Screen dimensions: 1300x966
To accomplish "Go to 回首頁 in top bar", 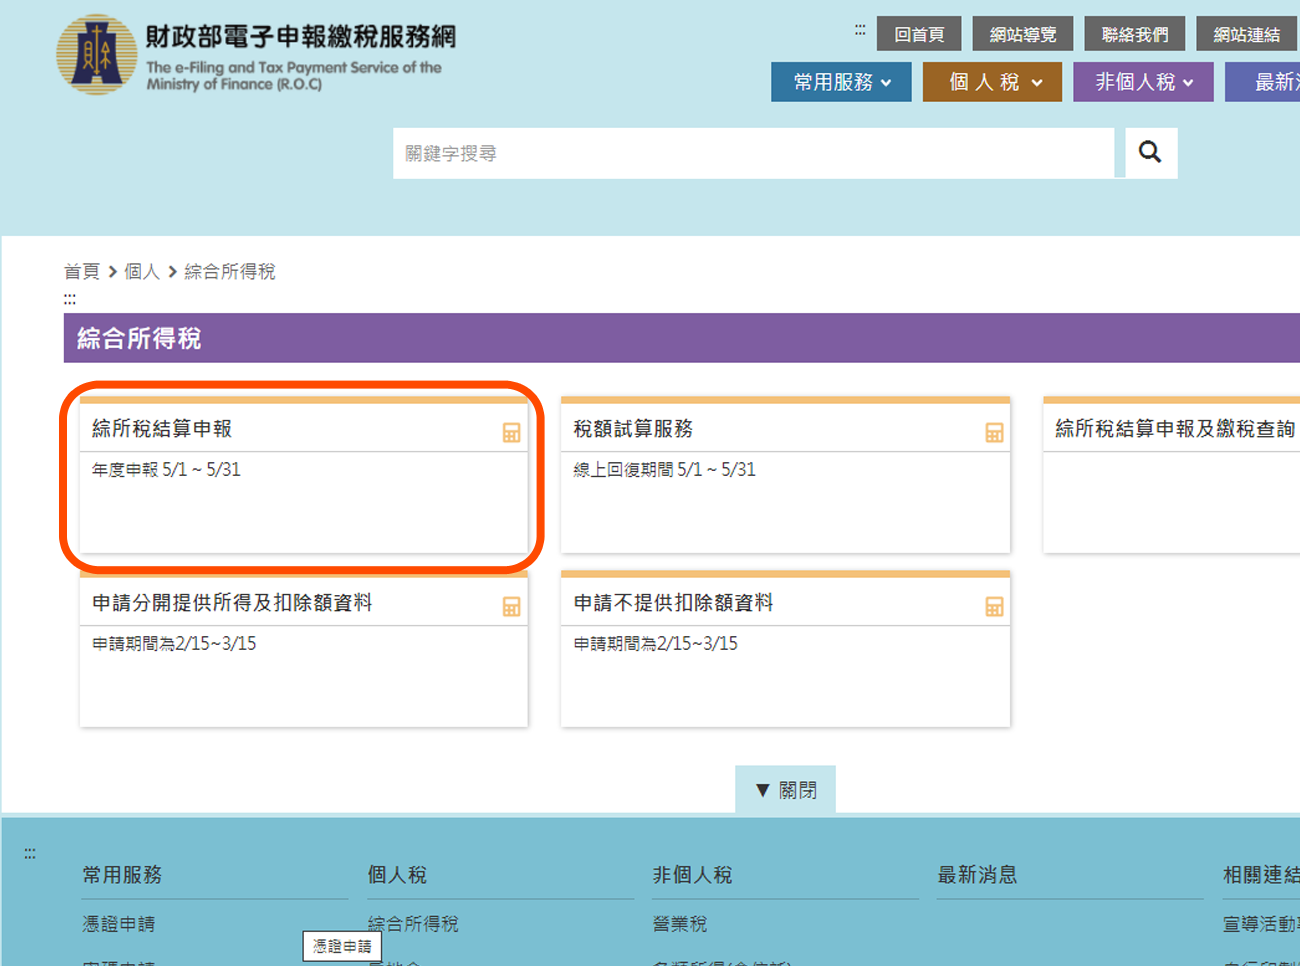I will [x=919, y=34].
